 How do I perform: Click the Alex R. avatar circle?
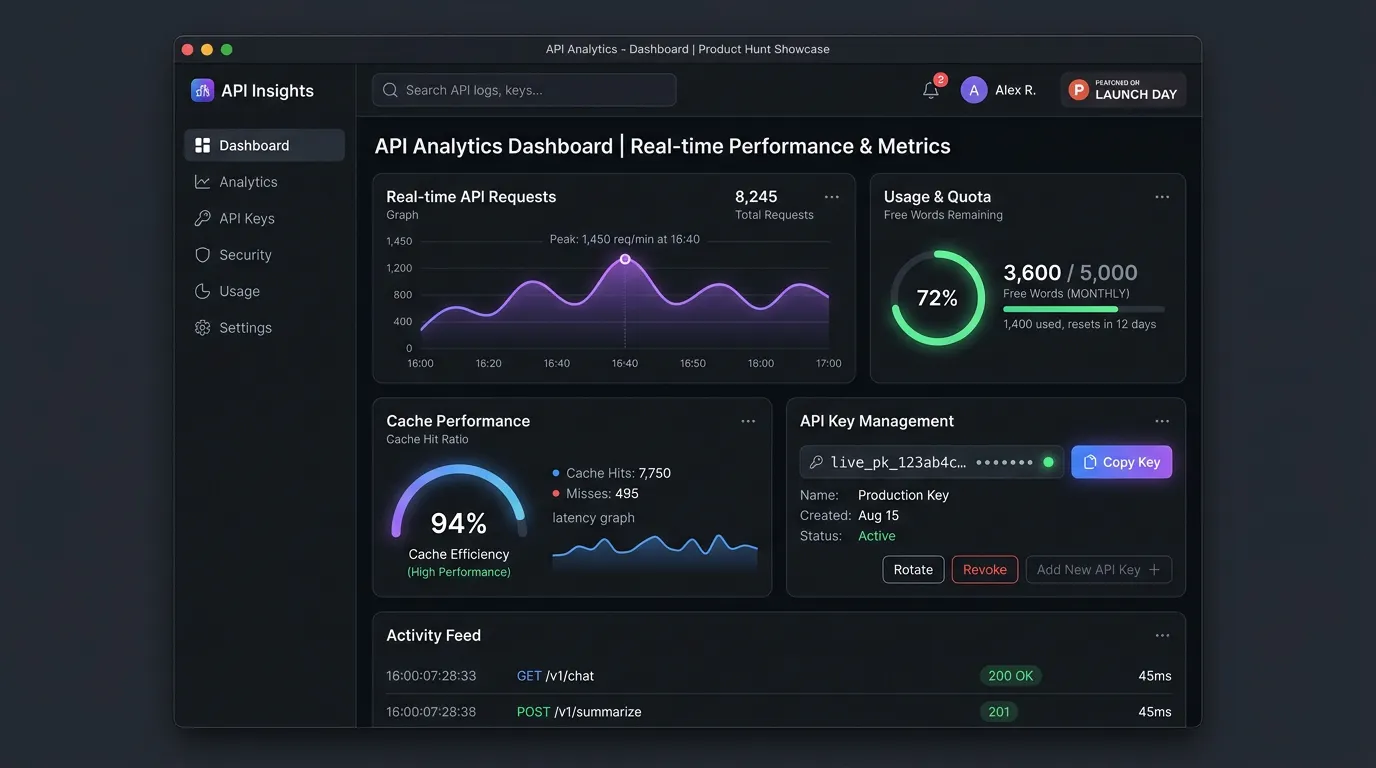[974, 90]
